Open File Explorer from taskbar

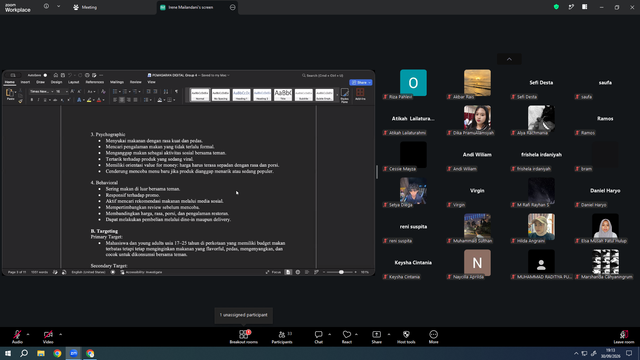pyautogui.click(x=41, y=353)
